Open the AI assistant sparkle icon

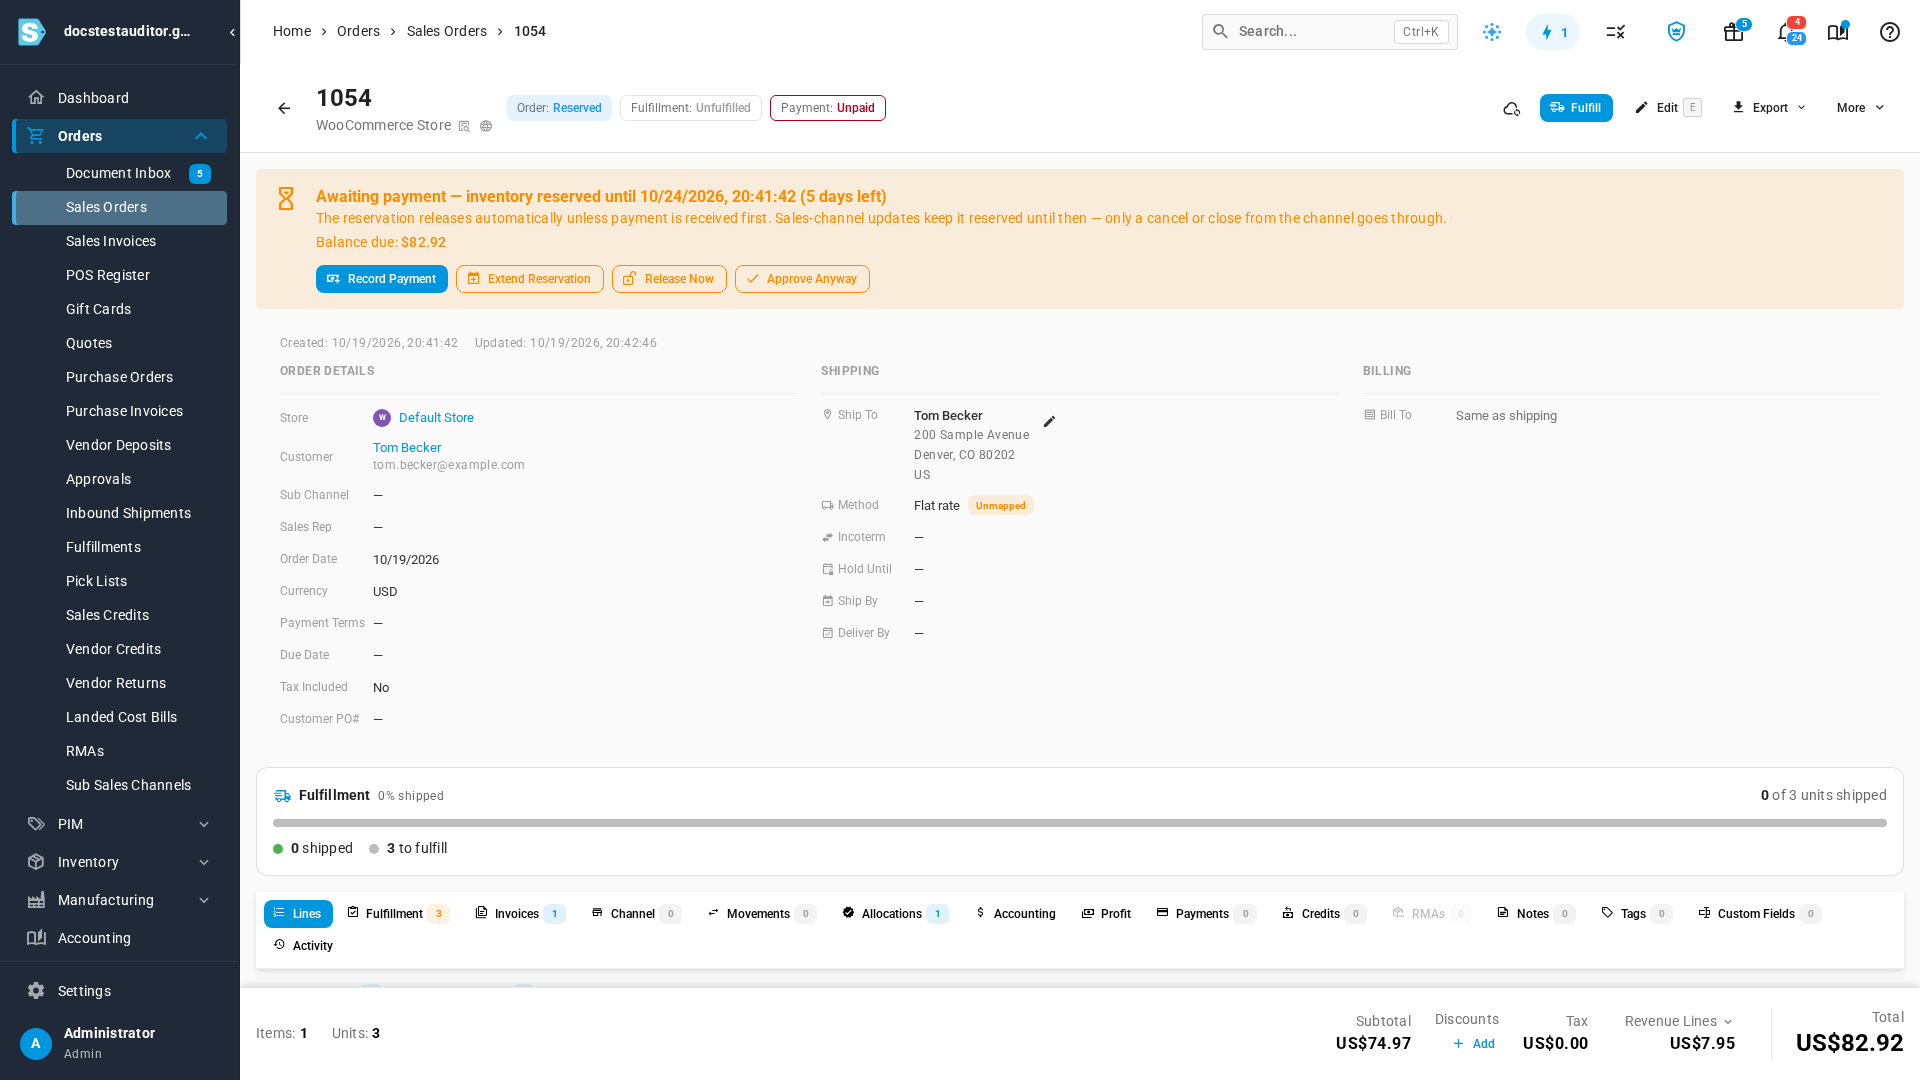[1492, 32]
